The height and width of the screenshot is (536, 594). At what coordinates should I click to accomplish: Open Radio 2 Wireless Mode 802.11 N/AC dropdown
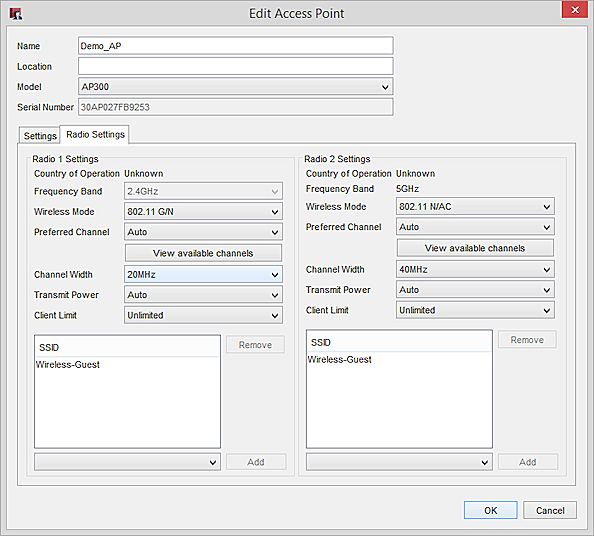(475, 206)
